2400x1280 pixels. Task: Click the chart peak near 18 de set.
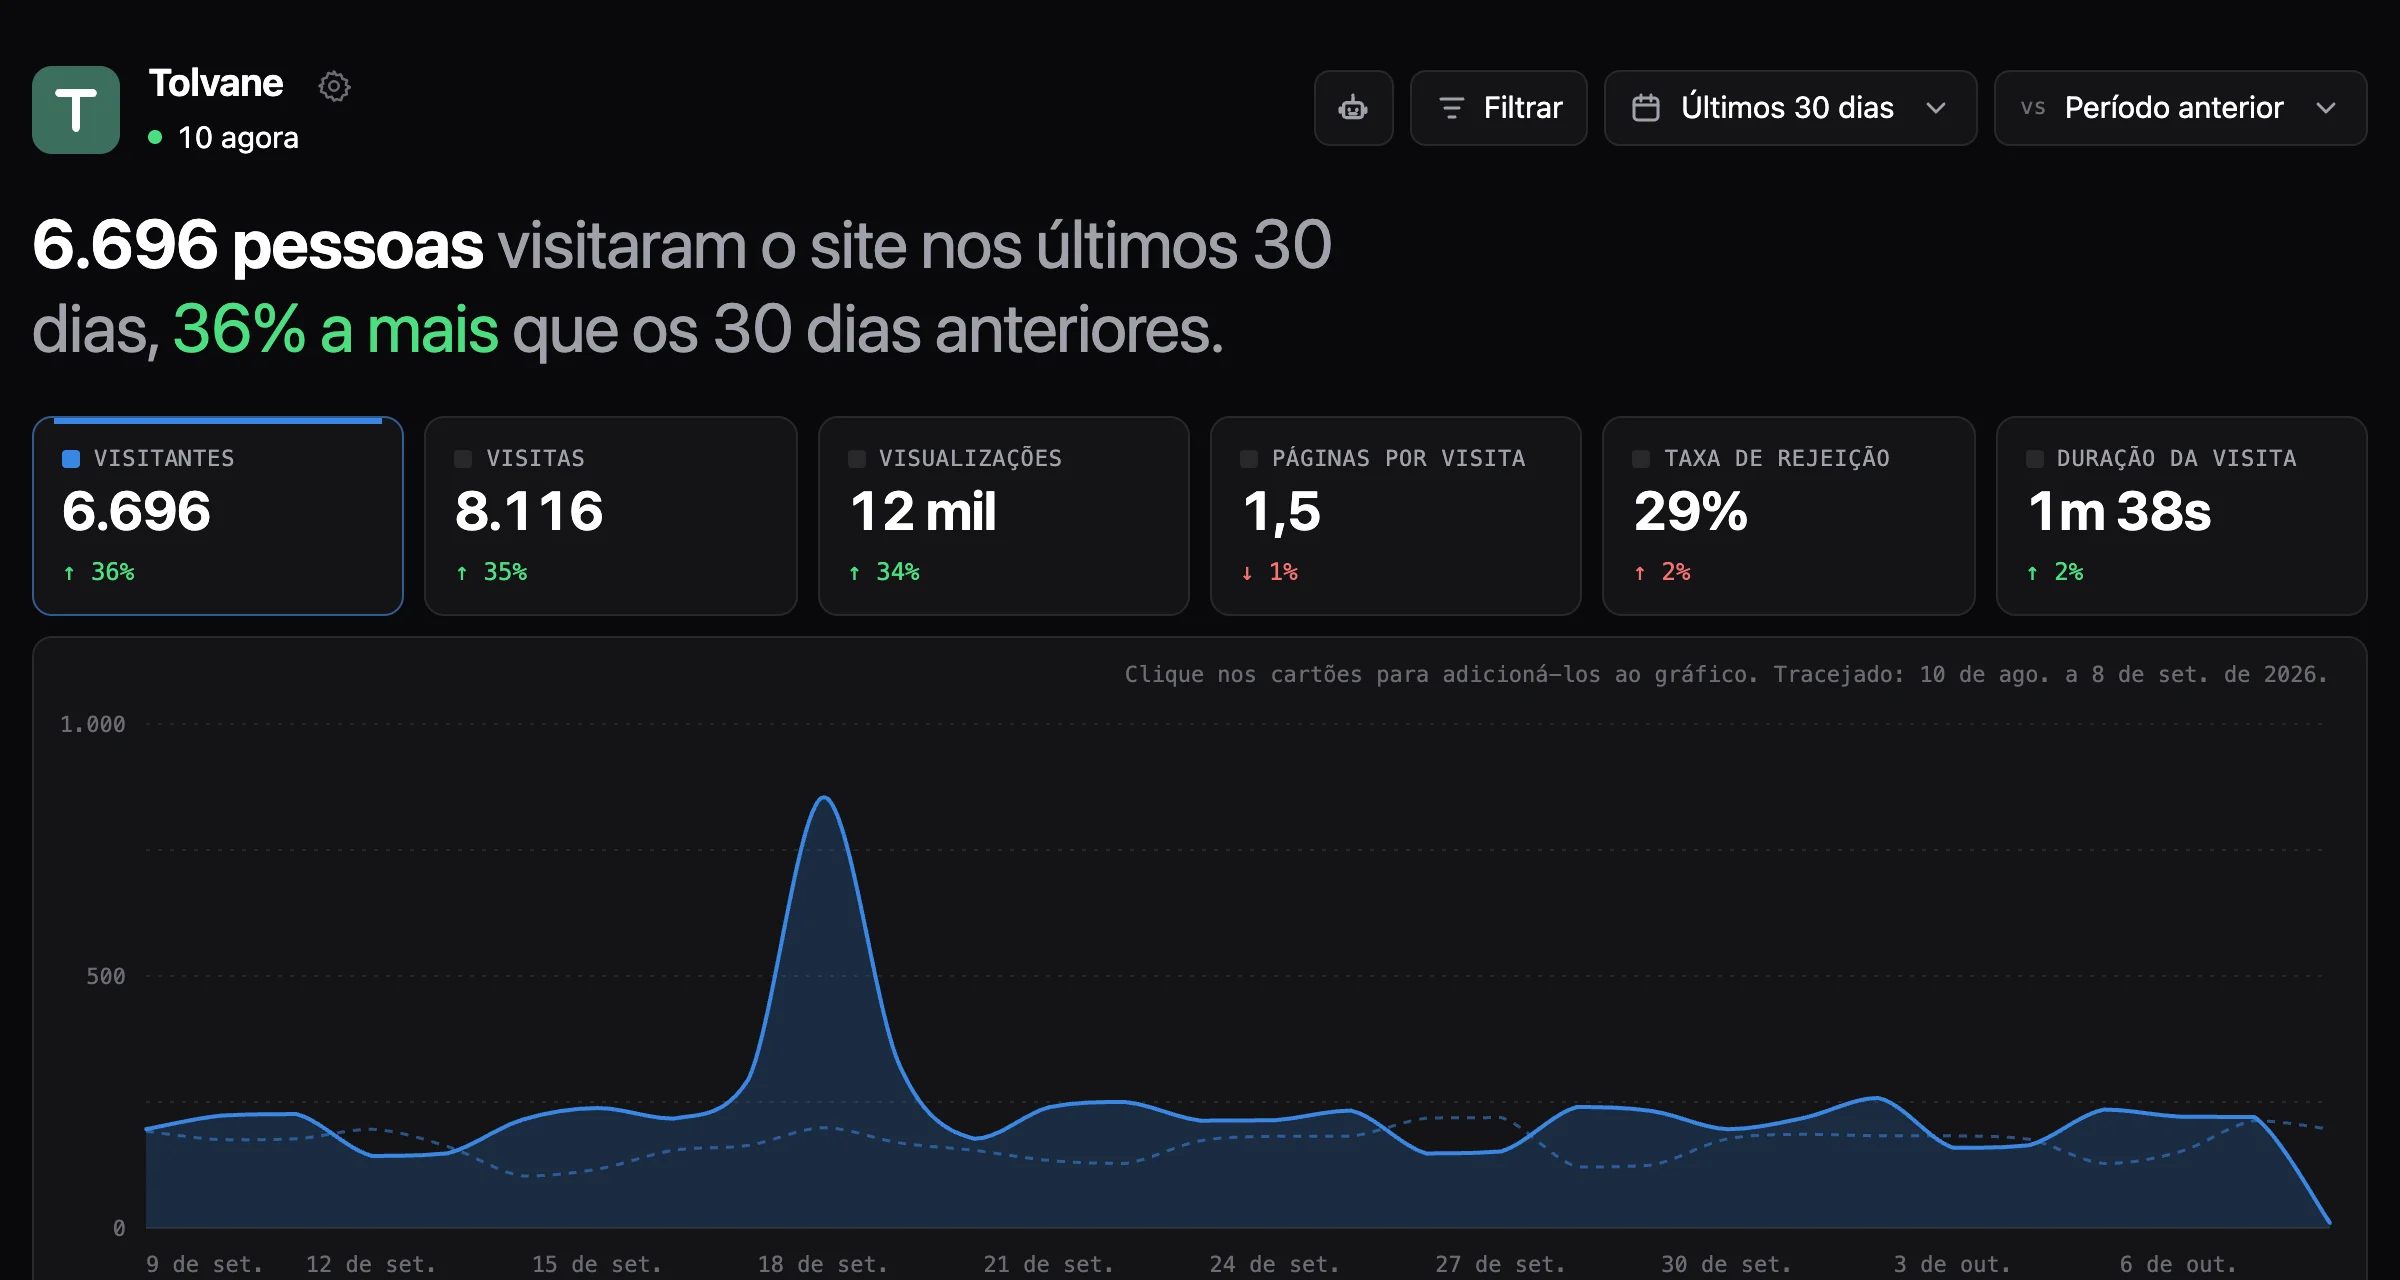coord(824,798)
